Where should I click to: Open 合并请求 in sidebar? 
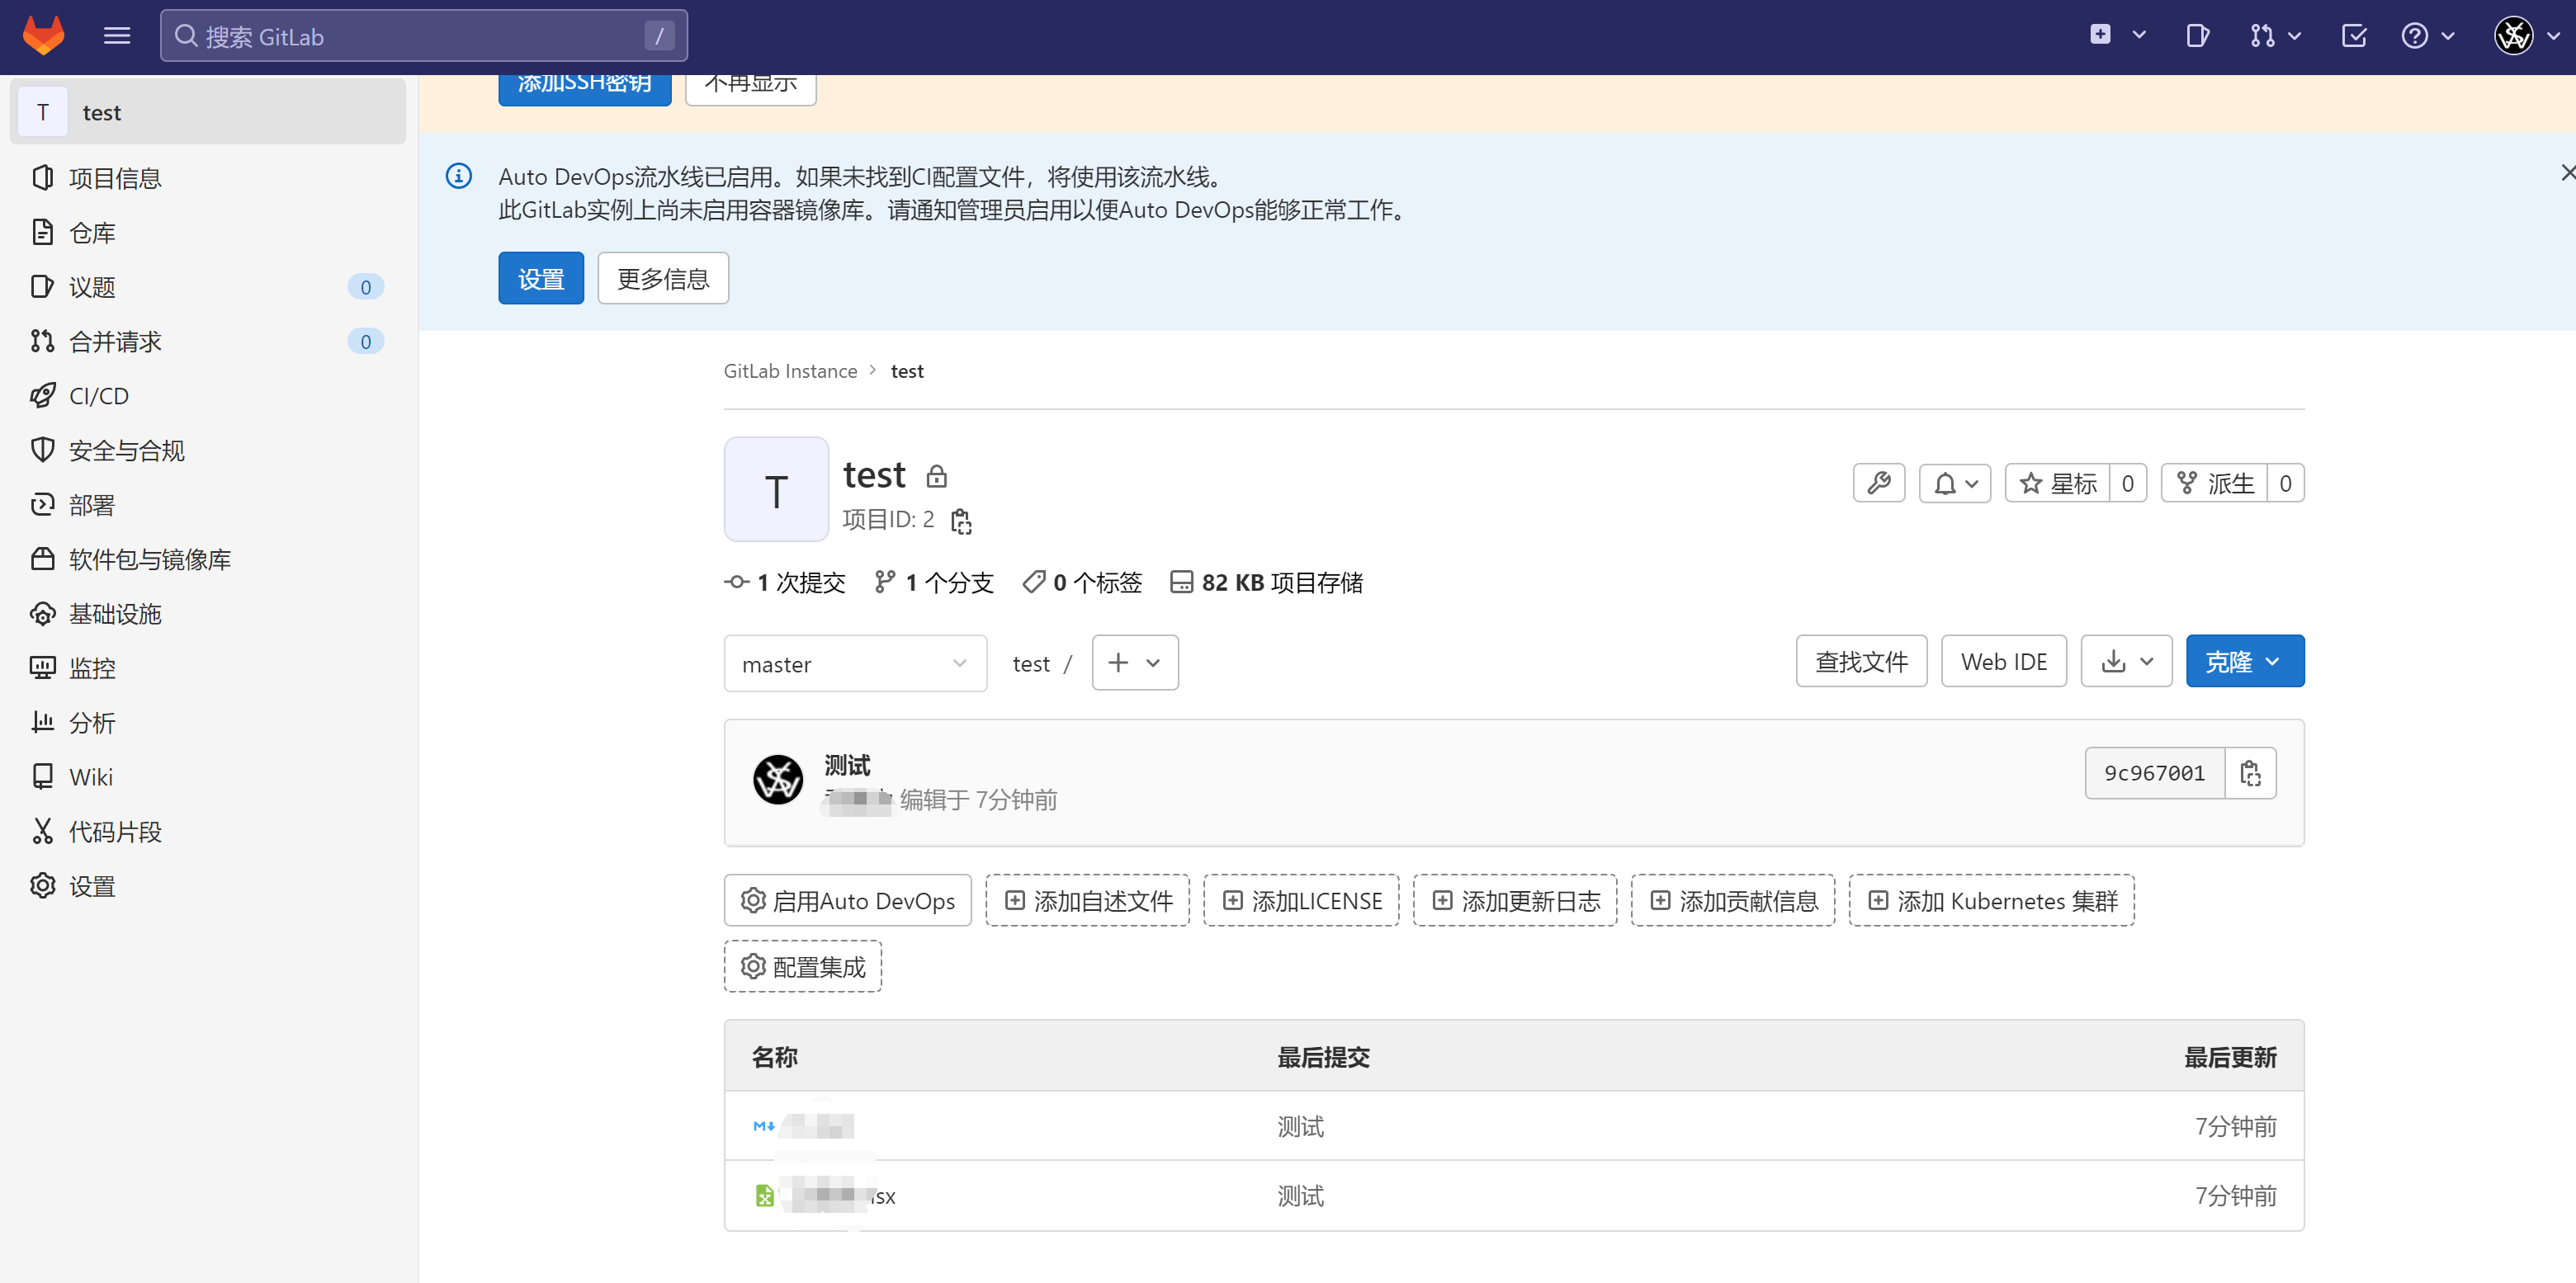coord(208,342)
